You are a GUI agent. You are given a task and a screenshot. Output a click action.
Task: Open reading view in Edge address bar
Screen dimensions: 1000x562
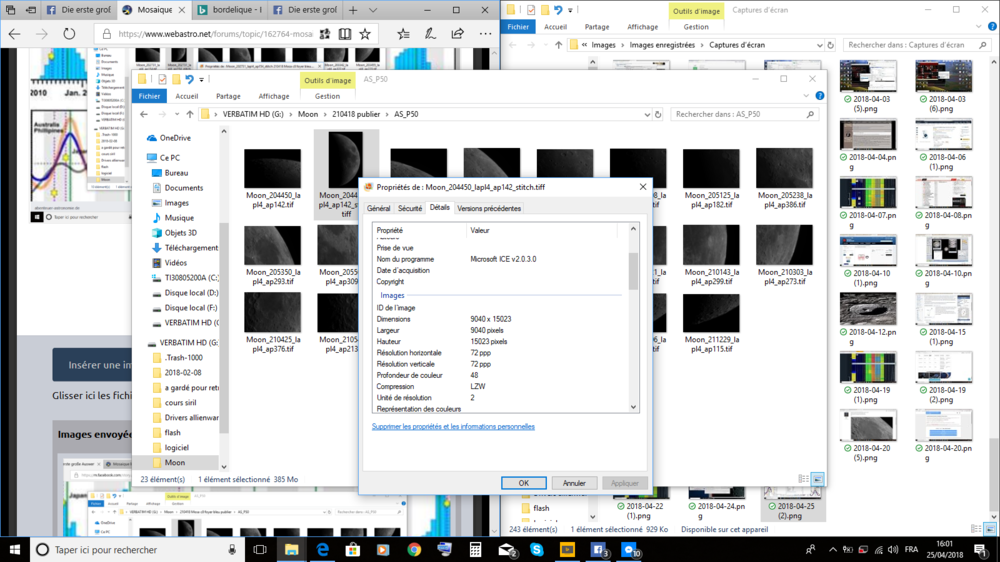[x=344, y=34]
